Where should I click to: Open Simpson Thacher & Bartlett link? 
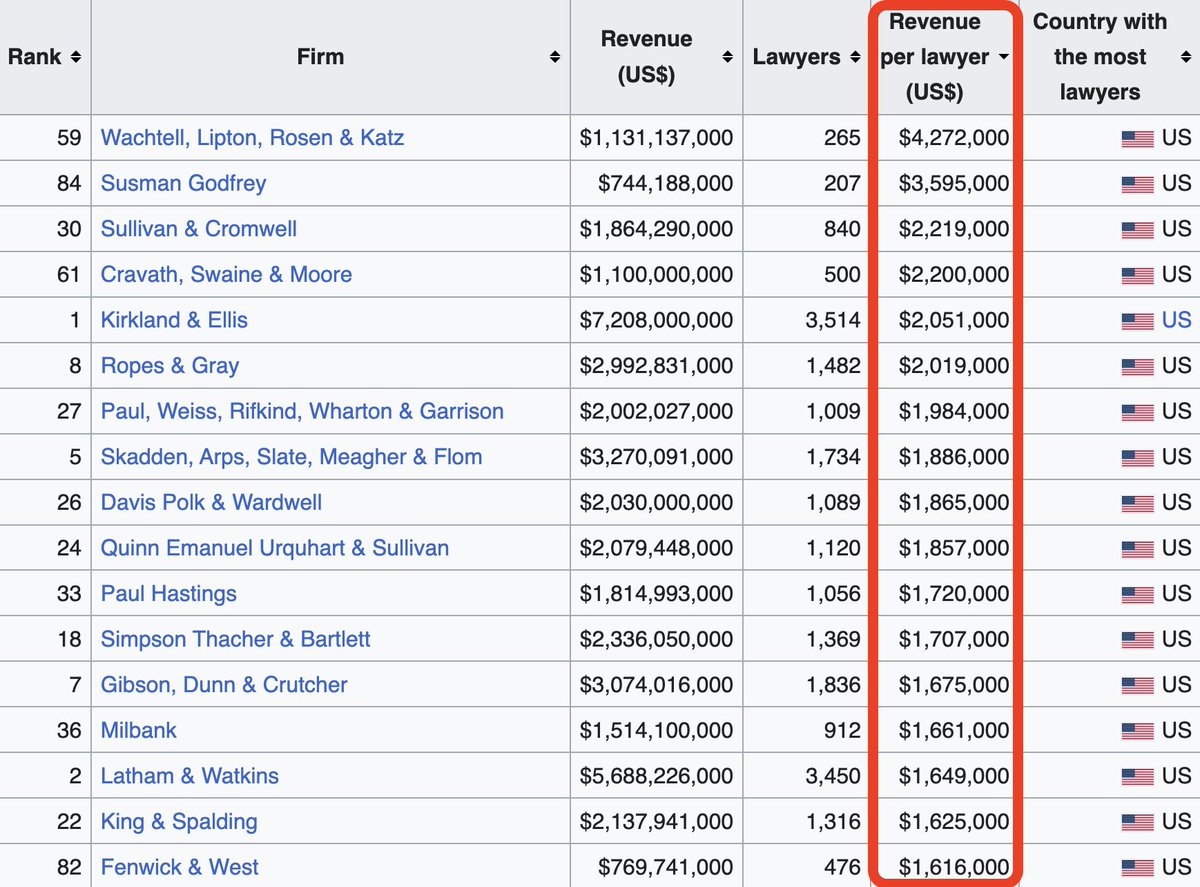235,639
